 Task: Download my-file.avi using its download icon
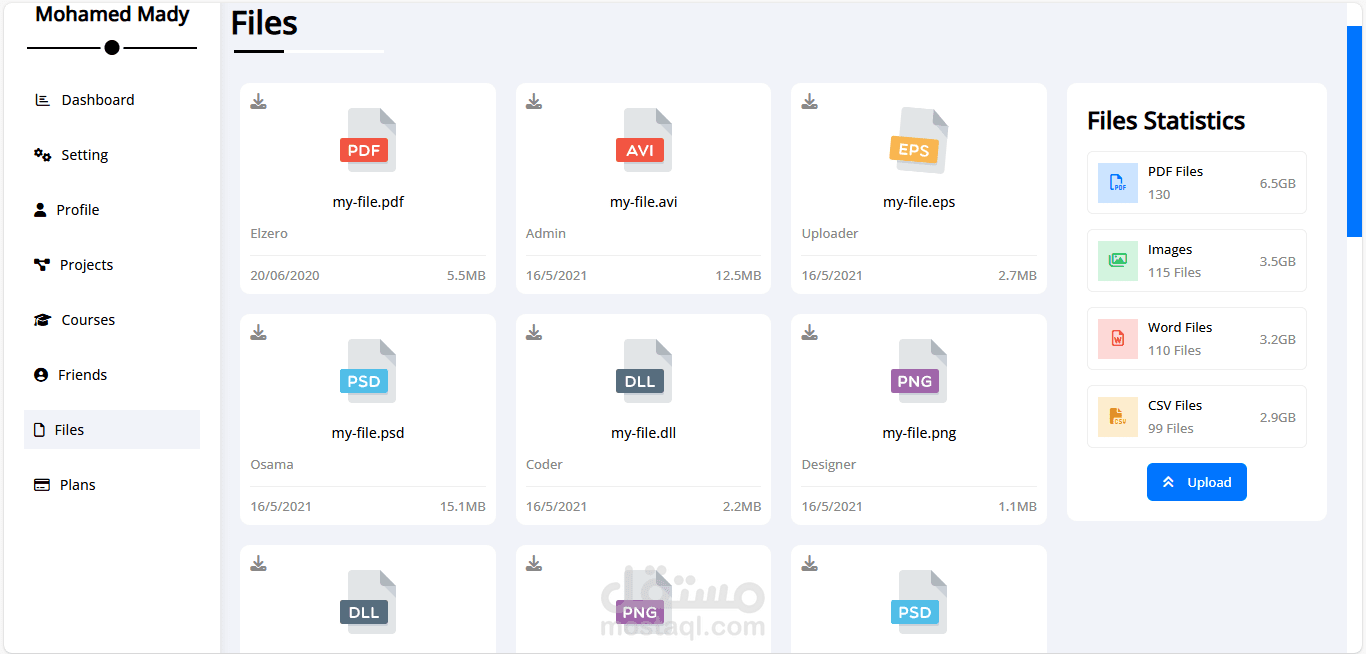point(534,101)
